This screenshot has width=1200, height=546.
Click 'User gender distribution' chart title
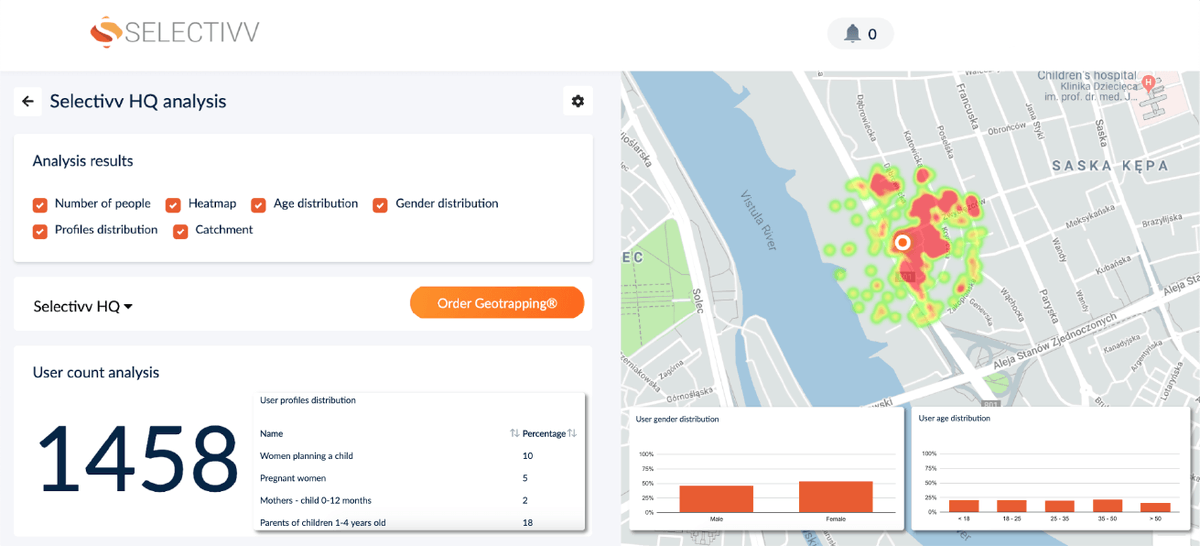(677, 419)
